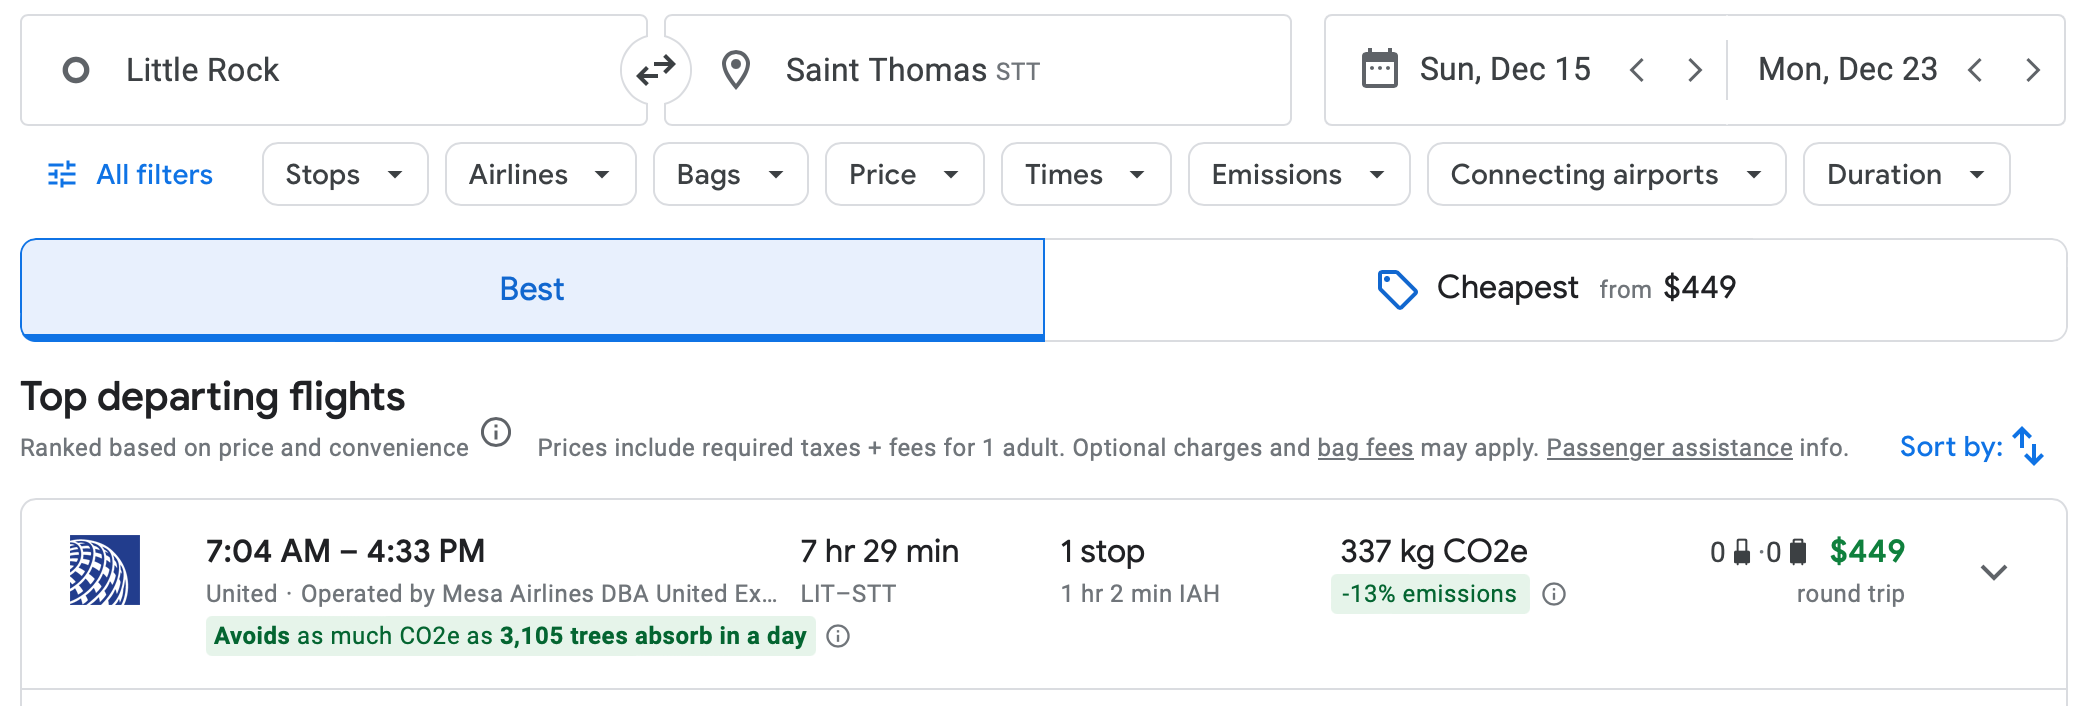Open the Emissions filter dropdown

pos(1298,175)
